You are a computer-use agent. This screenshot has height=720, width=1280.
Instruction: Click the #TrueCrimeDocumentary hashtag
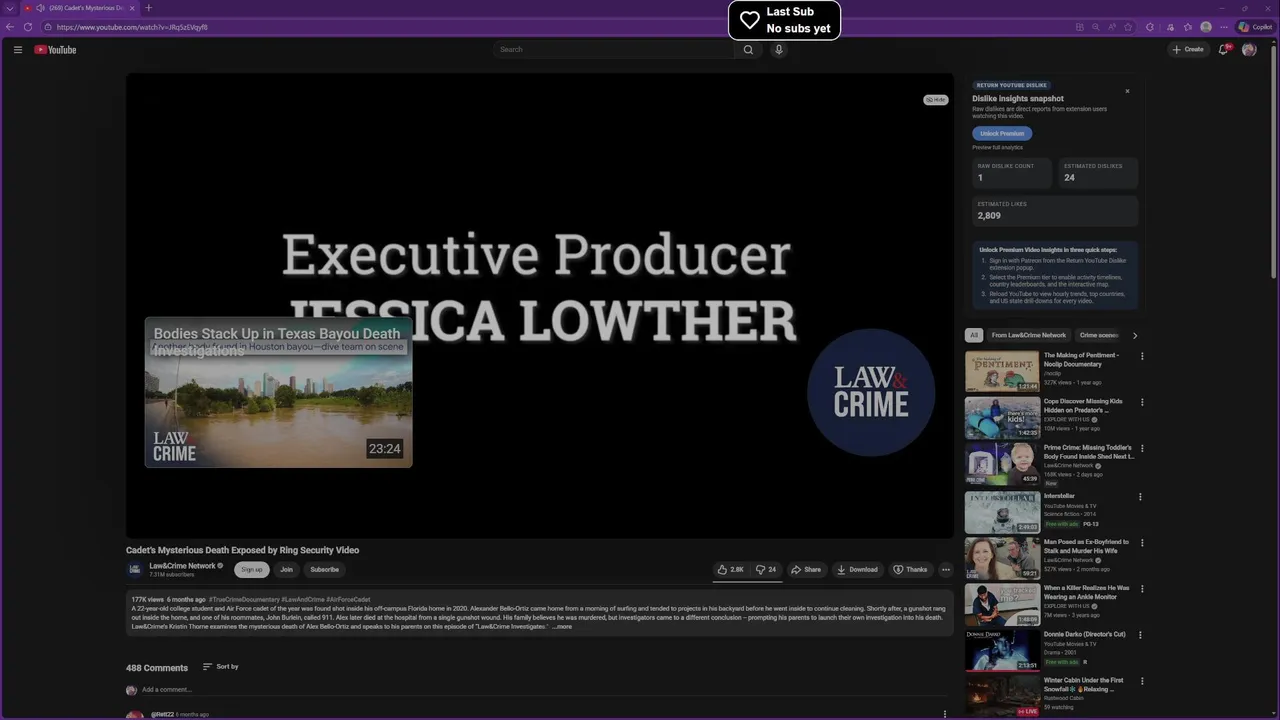click(x=244, y=600)
